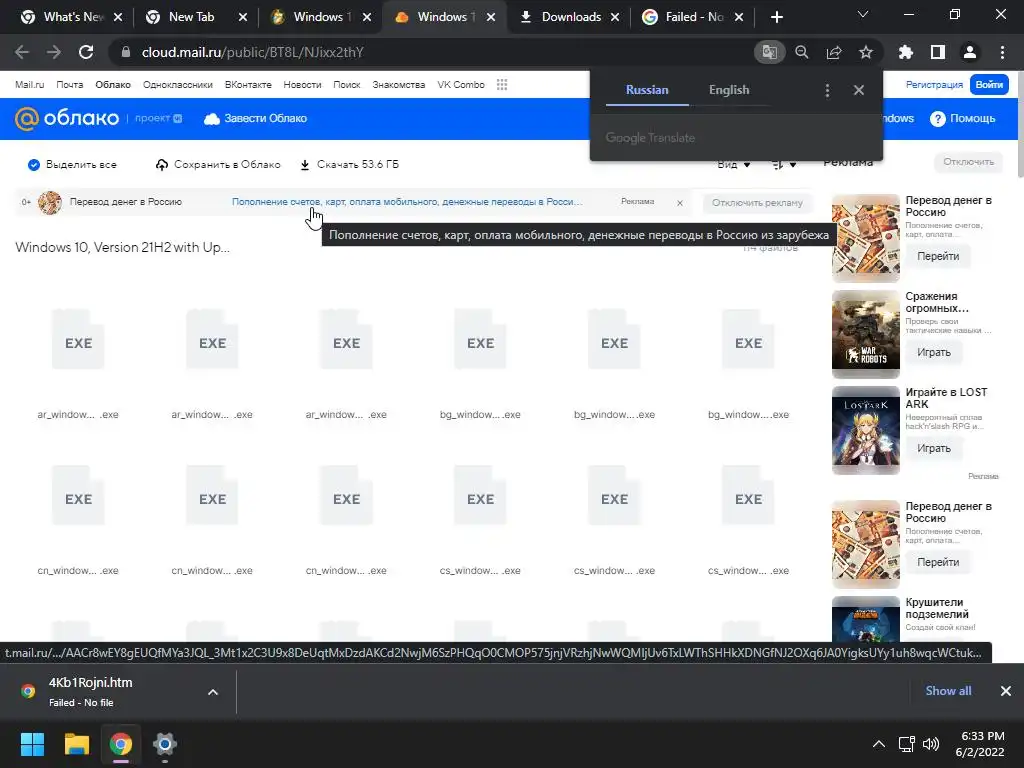Open the Chrome profile avatar icon
Screen dimensions: 1024x768
click(970, 52)
